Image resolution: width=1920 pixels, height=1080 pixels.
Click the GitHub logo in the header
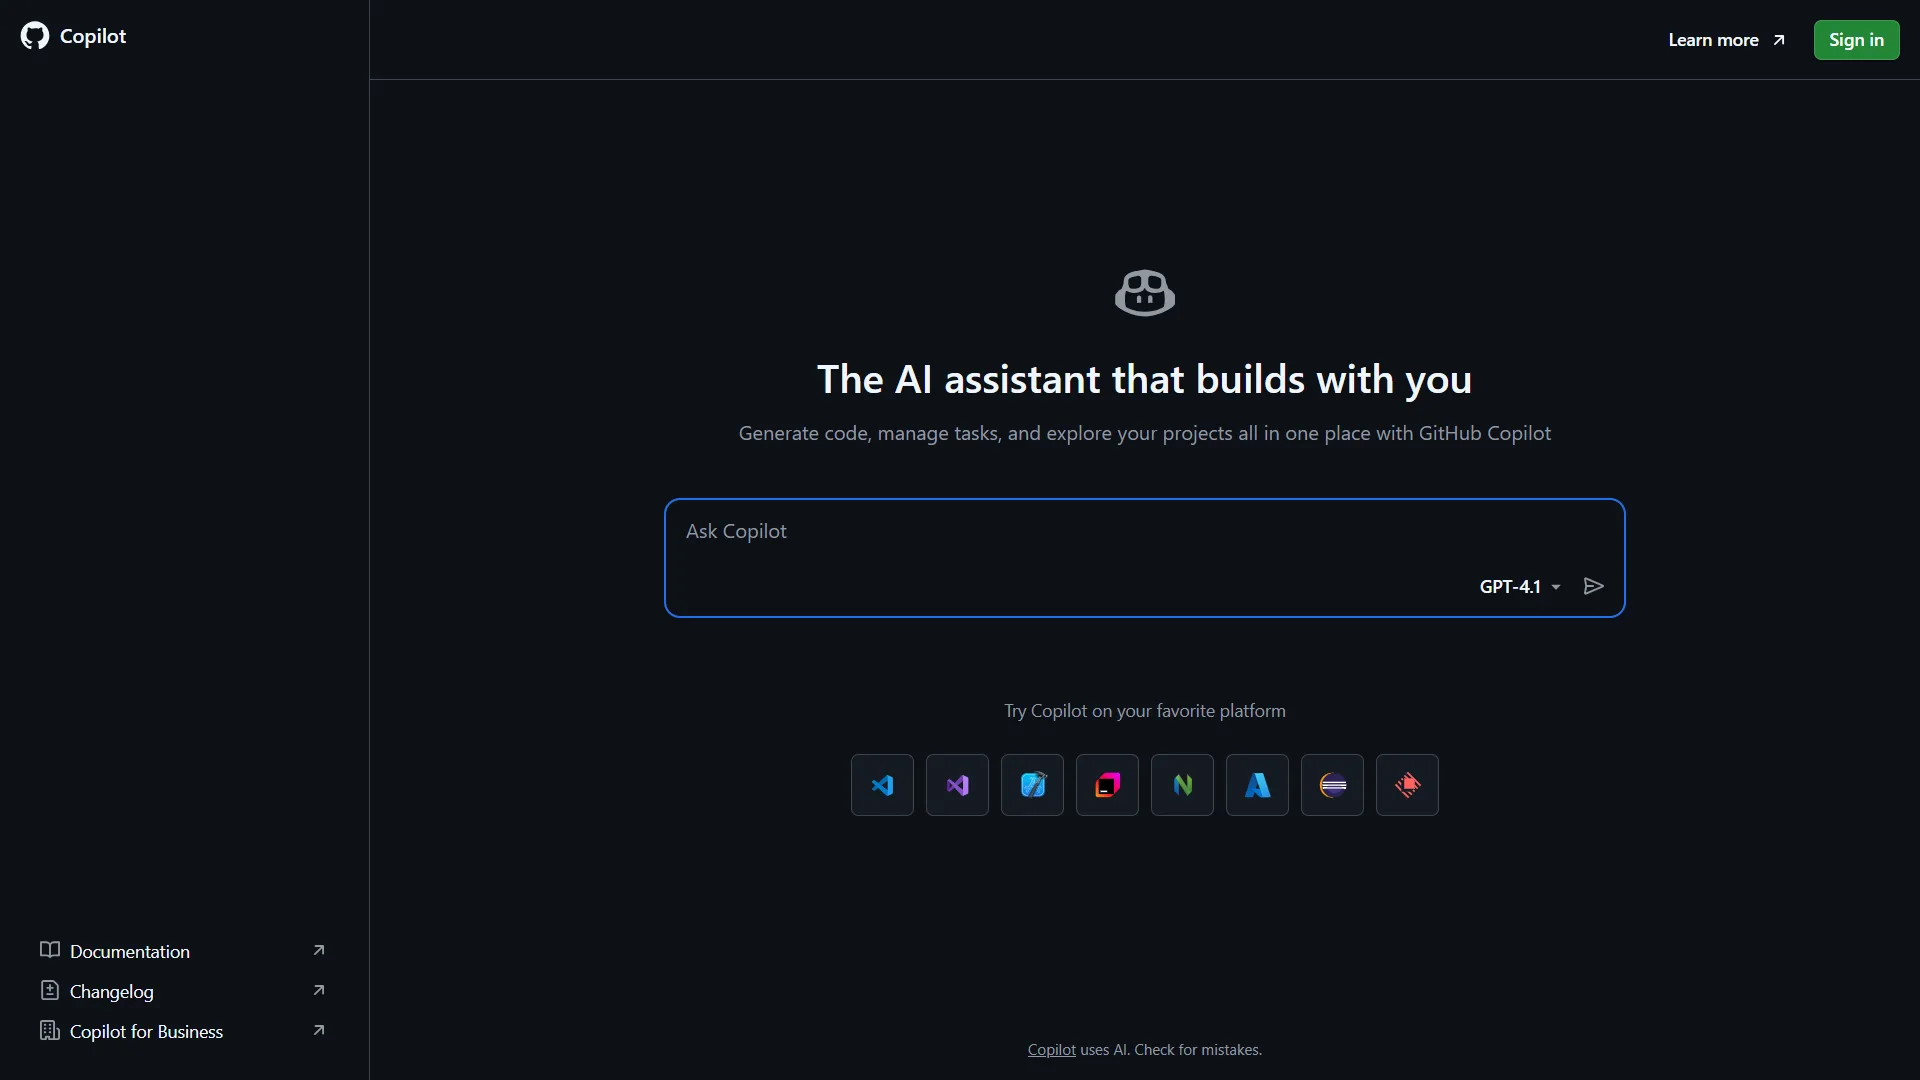(x=34, y=37)
